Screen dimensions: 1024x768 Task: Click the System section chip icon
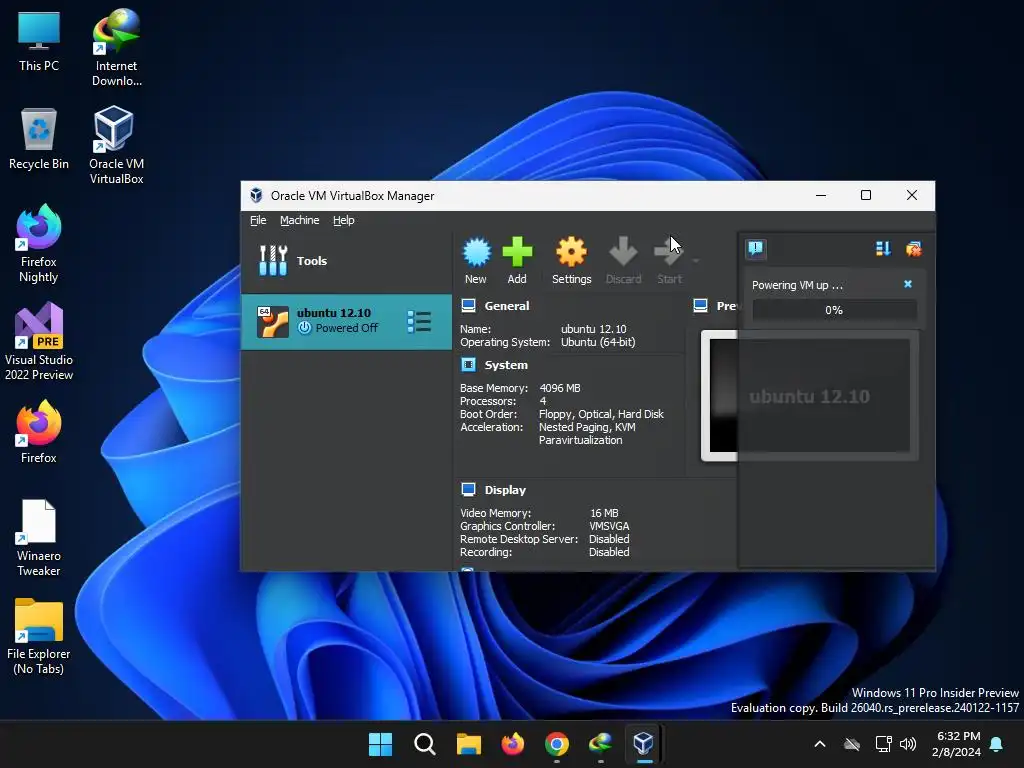tap(468, 364)
